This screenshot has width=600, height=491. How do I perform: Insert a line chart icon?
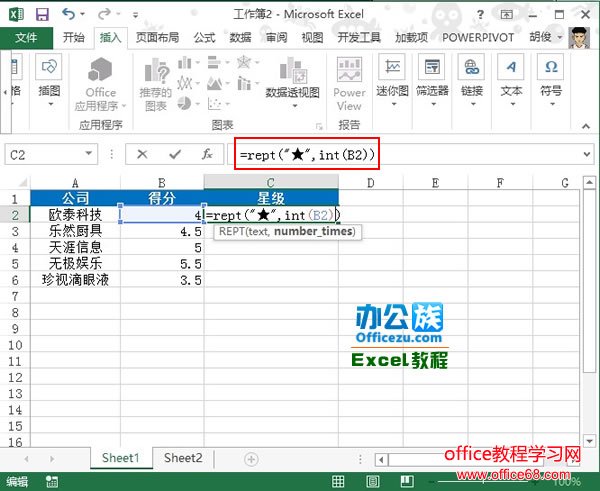tap(184, 83)
